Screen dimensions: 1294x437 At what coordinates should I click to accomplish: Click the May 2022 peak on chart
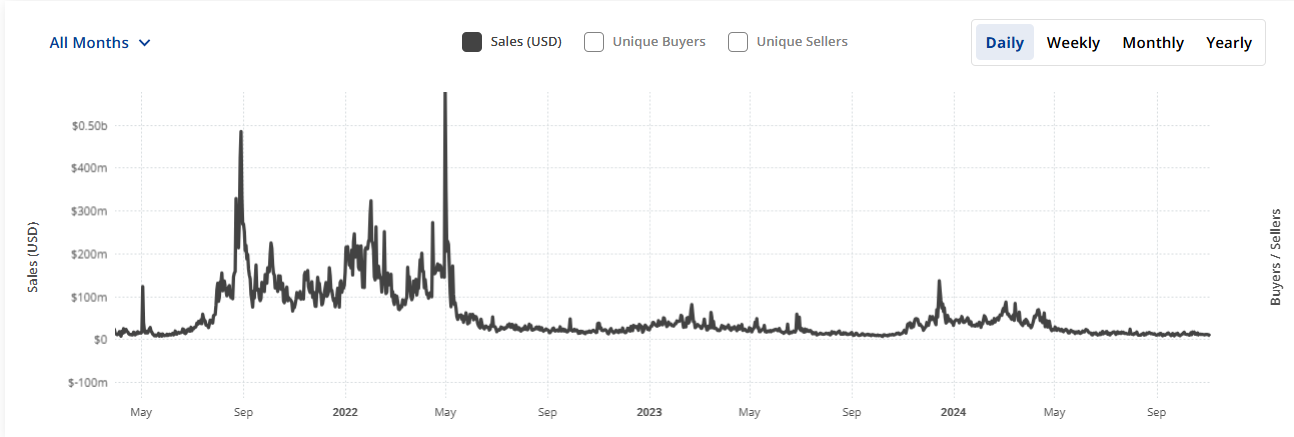coord(445,97)
